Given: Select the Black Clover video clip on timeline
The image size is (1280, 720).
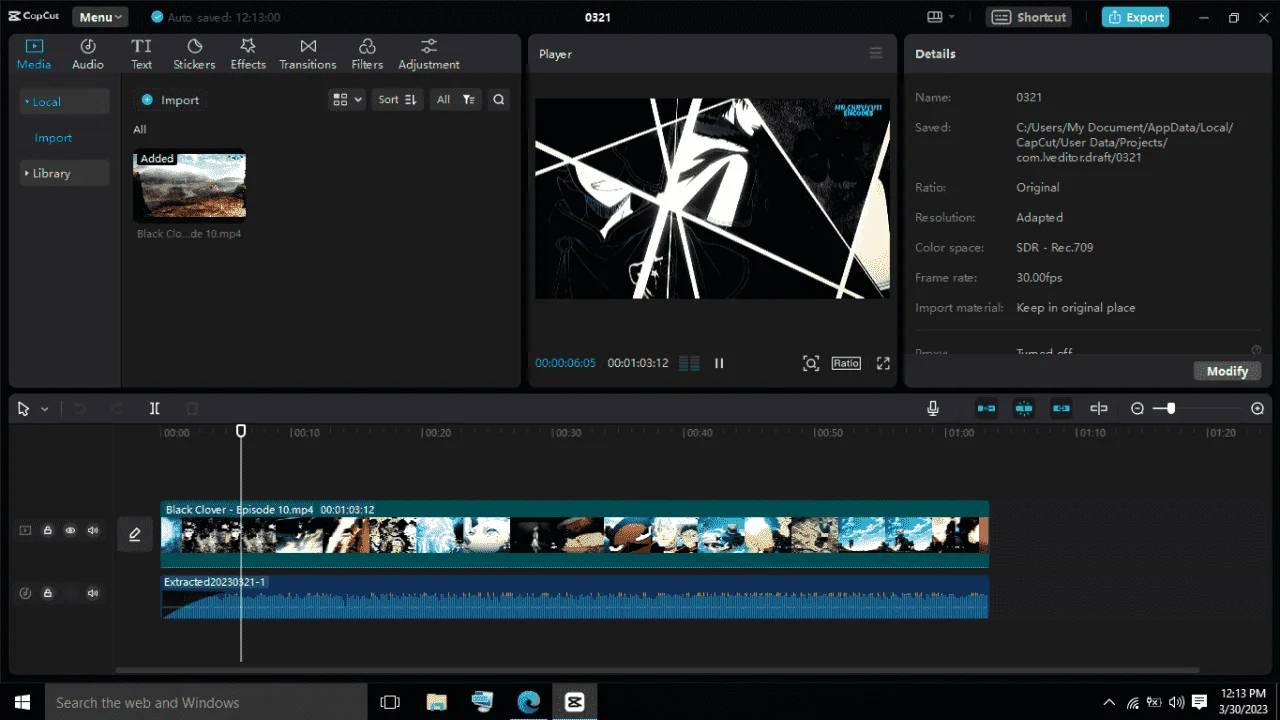Looking at the screenshot, I should (575, 534).
